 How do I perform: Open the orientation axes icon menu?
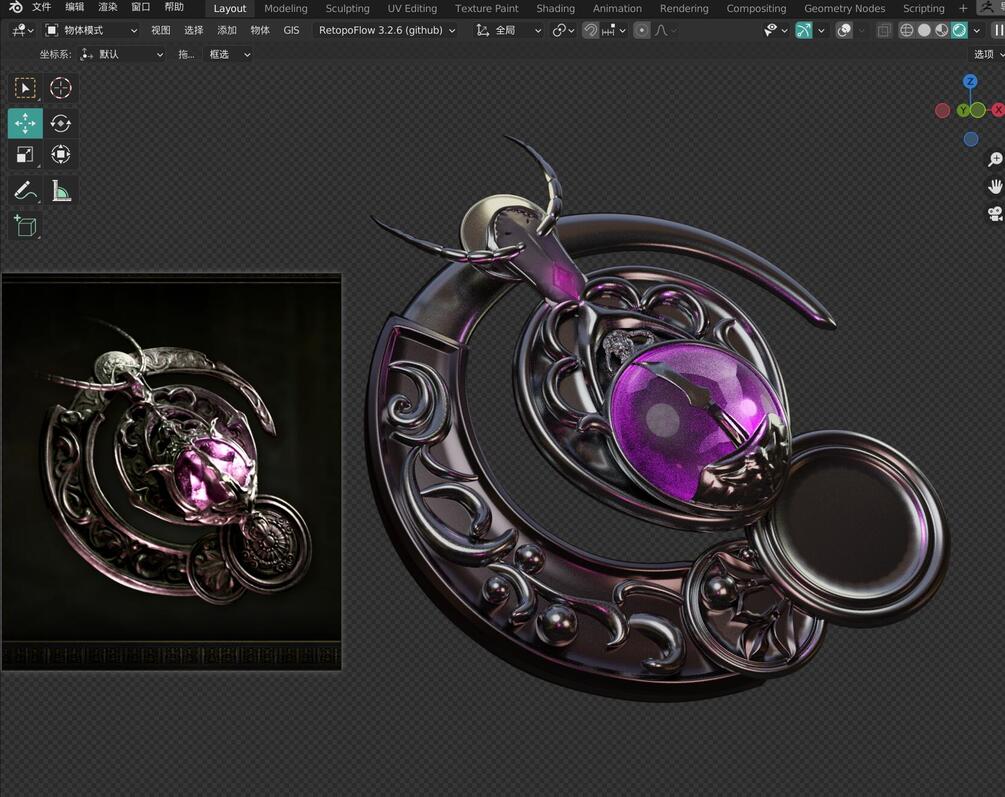tap(482, 30)
